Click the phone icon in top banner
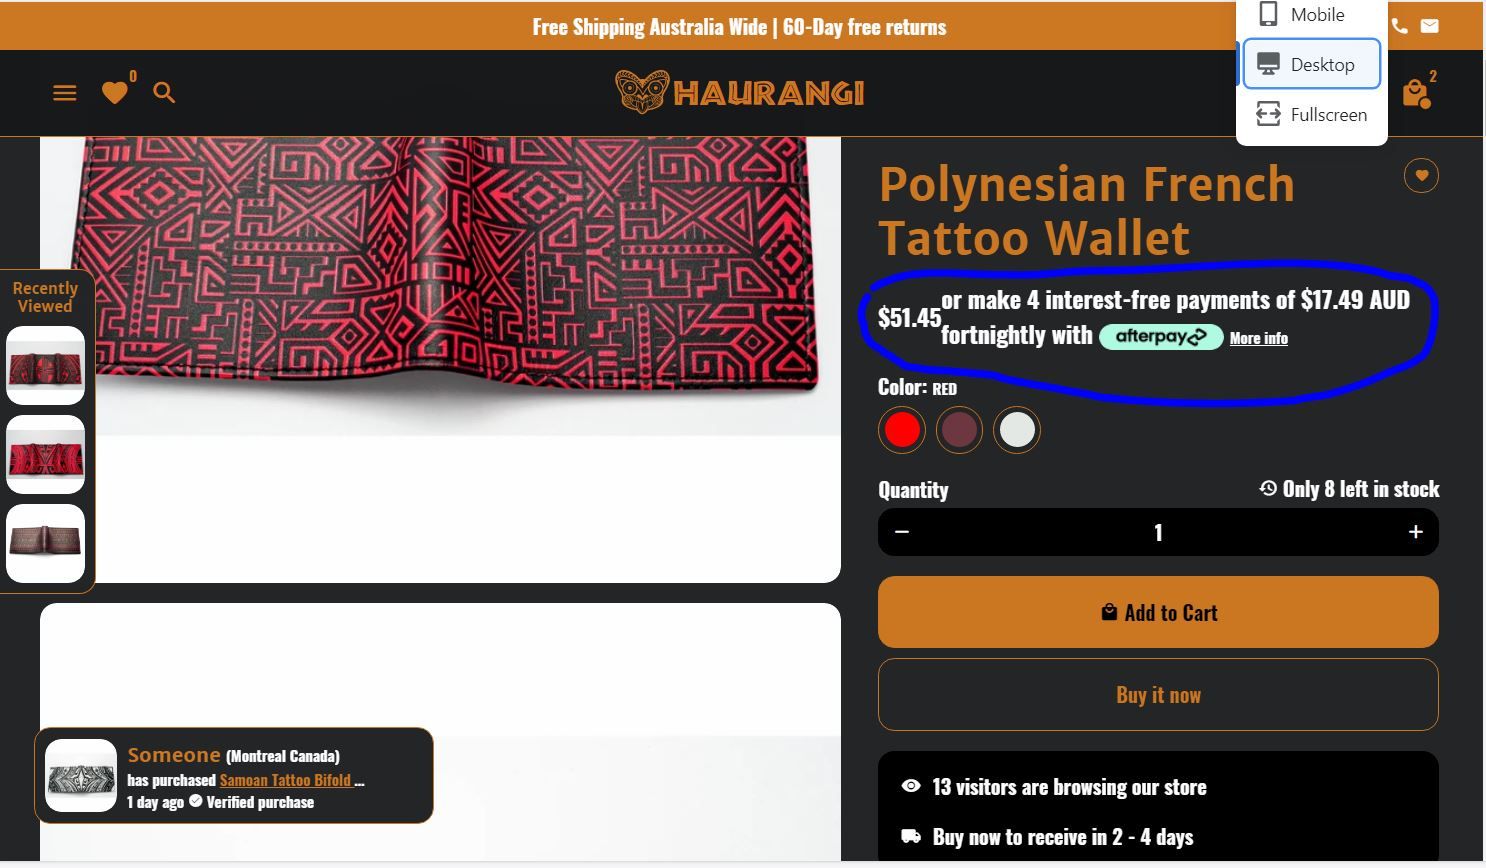The image size is (1486, 868). 1400,26
